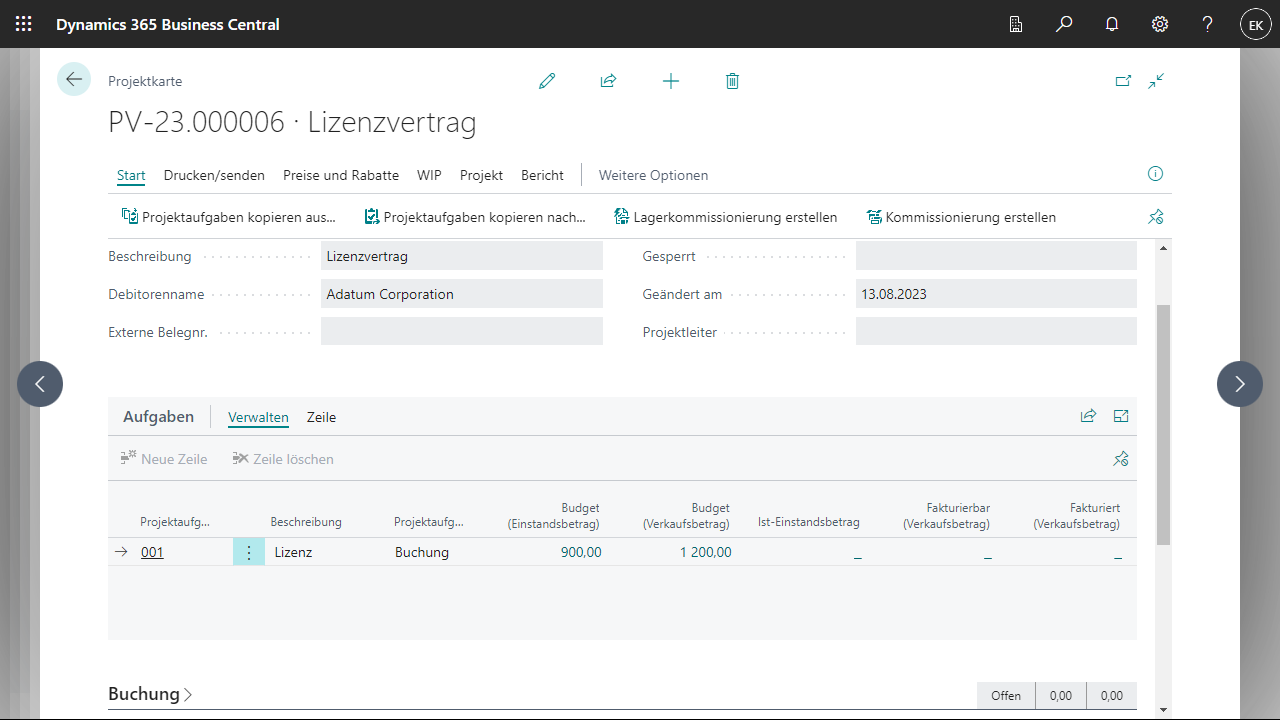Click the settings gear icon
Viewport: 1280px width, 720px height.
tap(1160, 24)
